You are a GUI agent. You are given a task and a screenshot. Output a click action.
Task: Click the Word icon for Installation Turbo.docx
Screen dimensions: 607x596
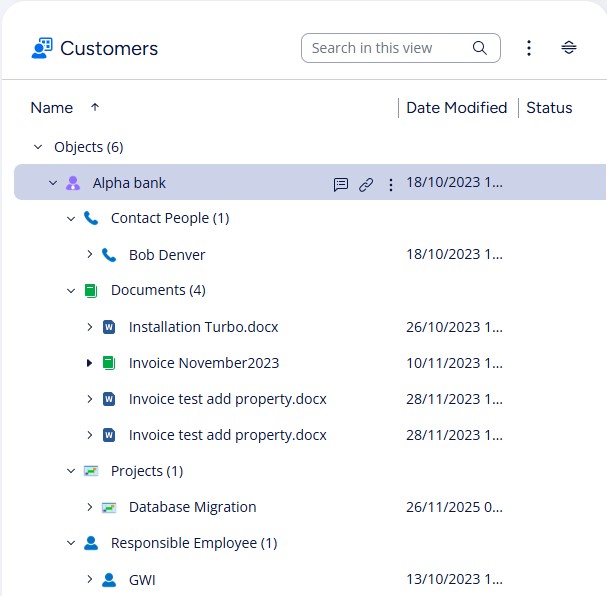pos(109,327)
